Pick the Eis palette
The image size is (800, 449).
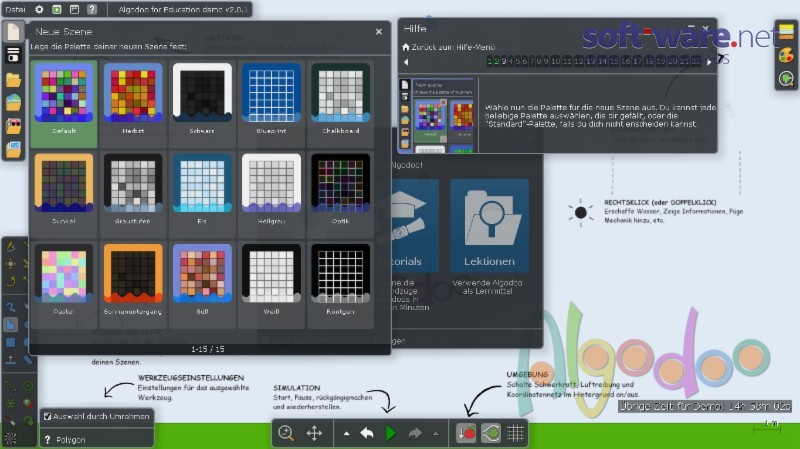[x=202, y=193]
